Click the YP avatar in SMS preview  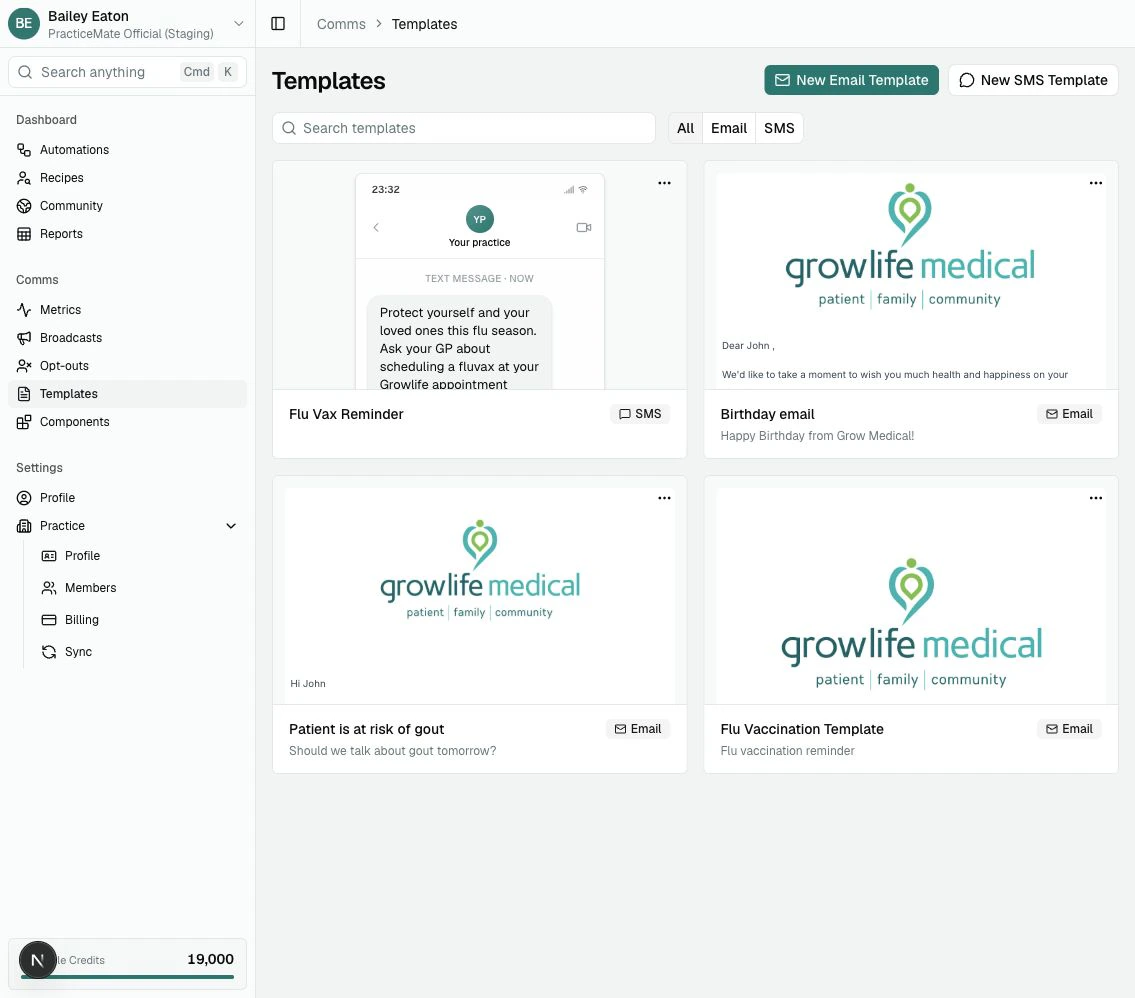tap(479, 219)
